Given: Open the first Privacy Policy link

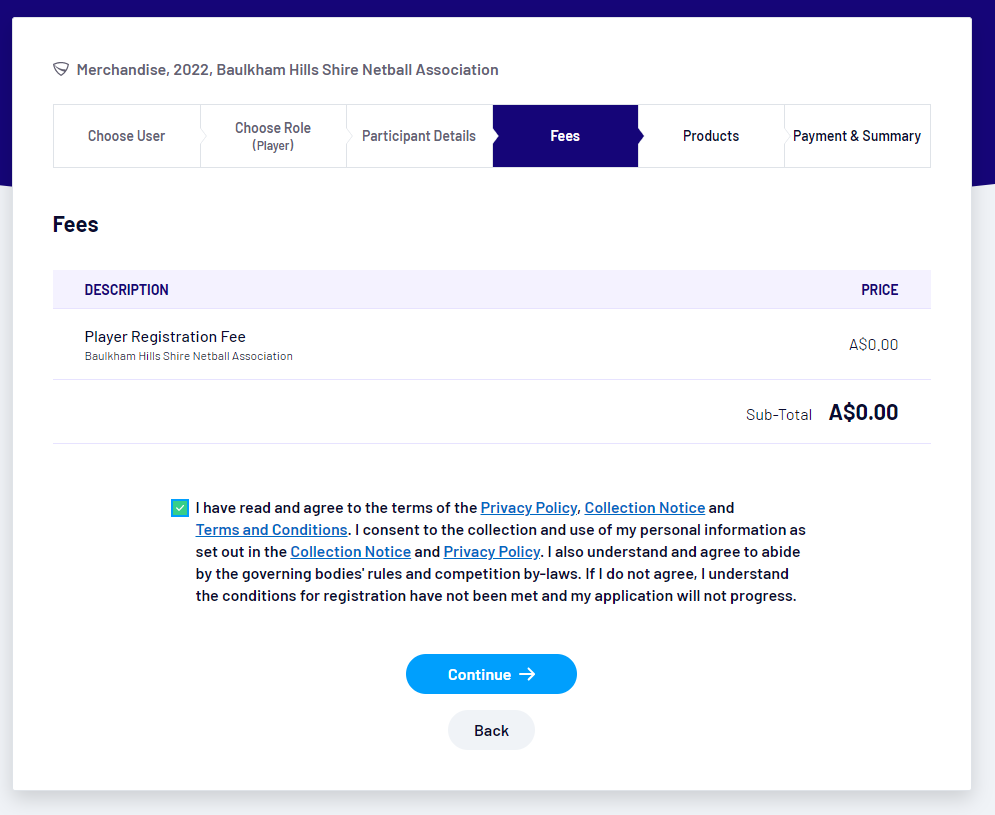Looking at the screenshot, I should (529, 508).
